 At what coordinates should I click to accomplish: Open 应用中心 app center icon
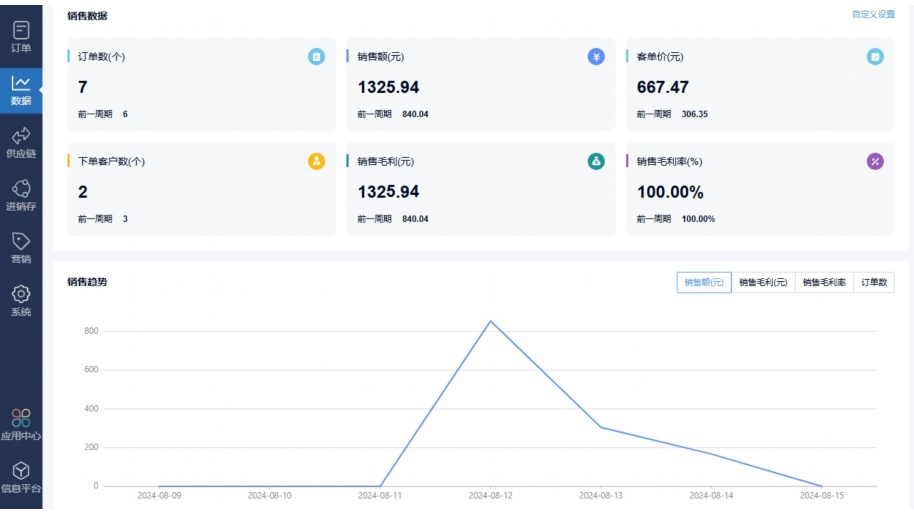pos(21,419)
